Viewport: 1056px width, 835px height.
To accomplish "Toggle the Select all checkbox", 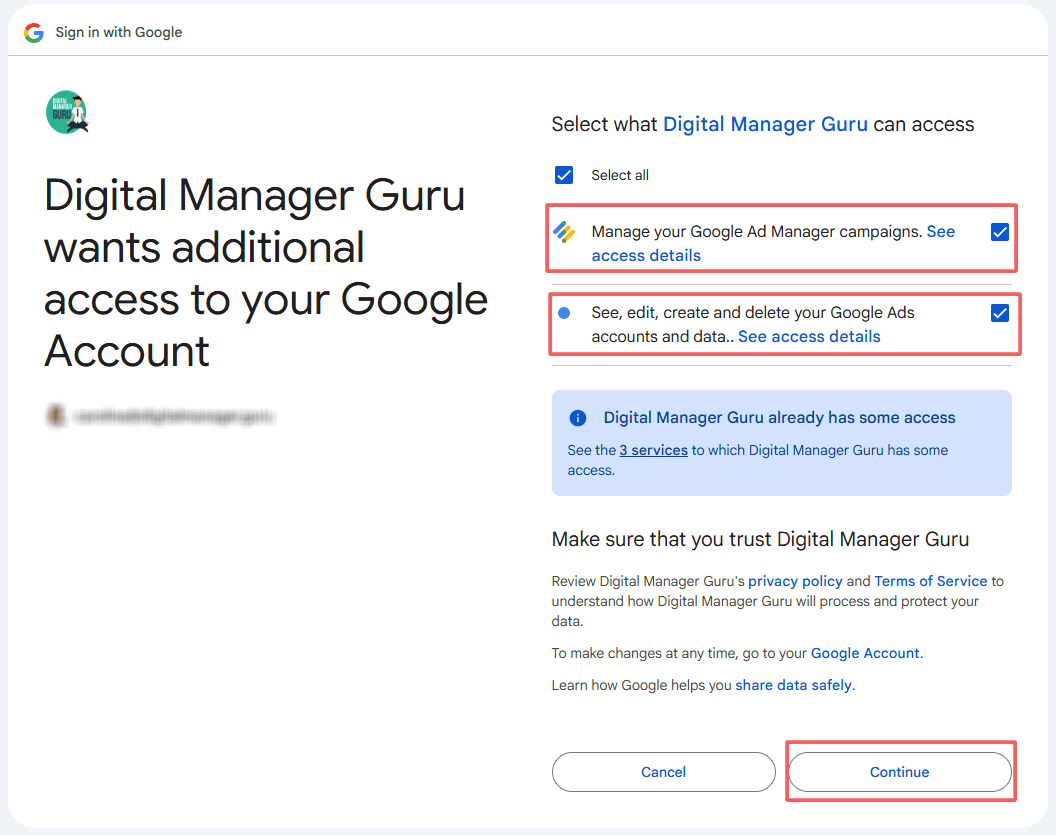I will [564, 175].
